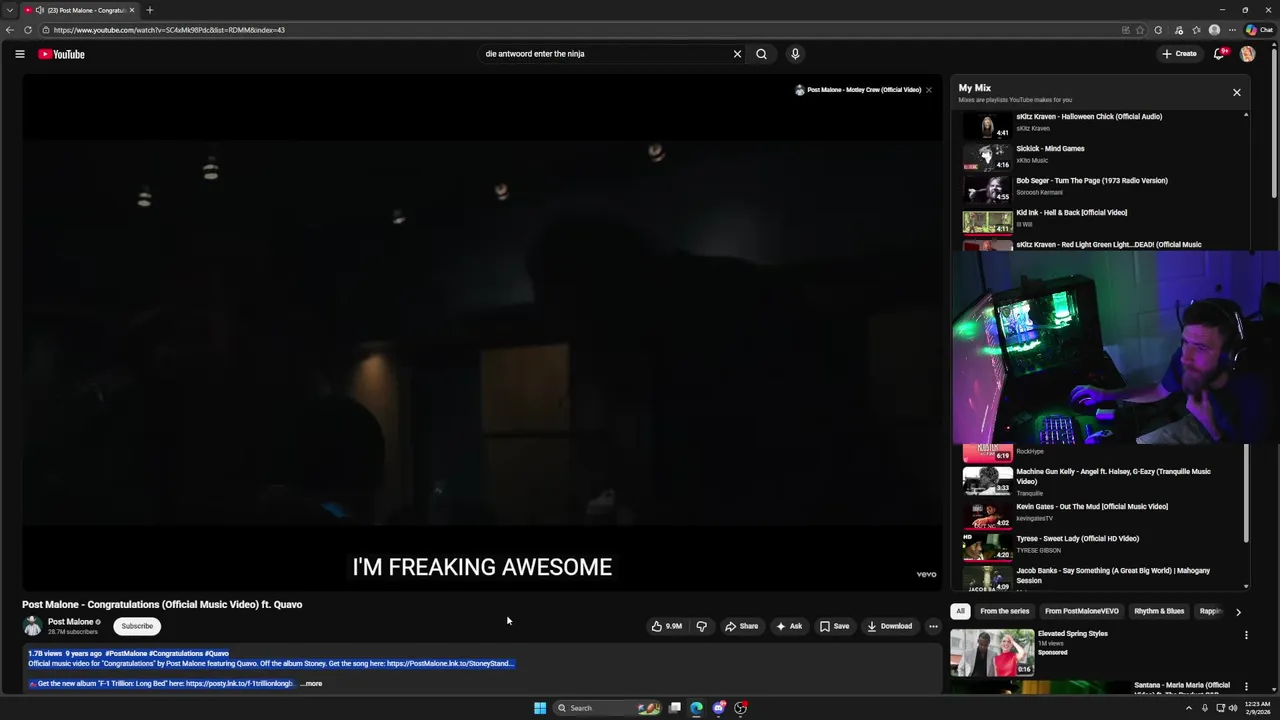Dismiss the Motley Crew suggested video card

click(928, 90)
